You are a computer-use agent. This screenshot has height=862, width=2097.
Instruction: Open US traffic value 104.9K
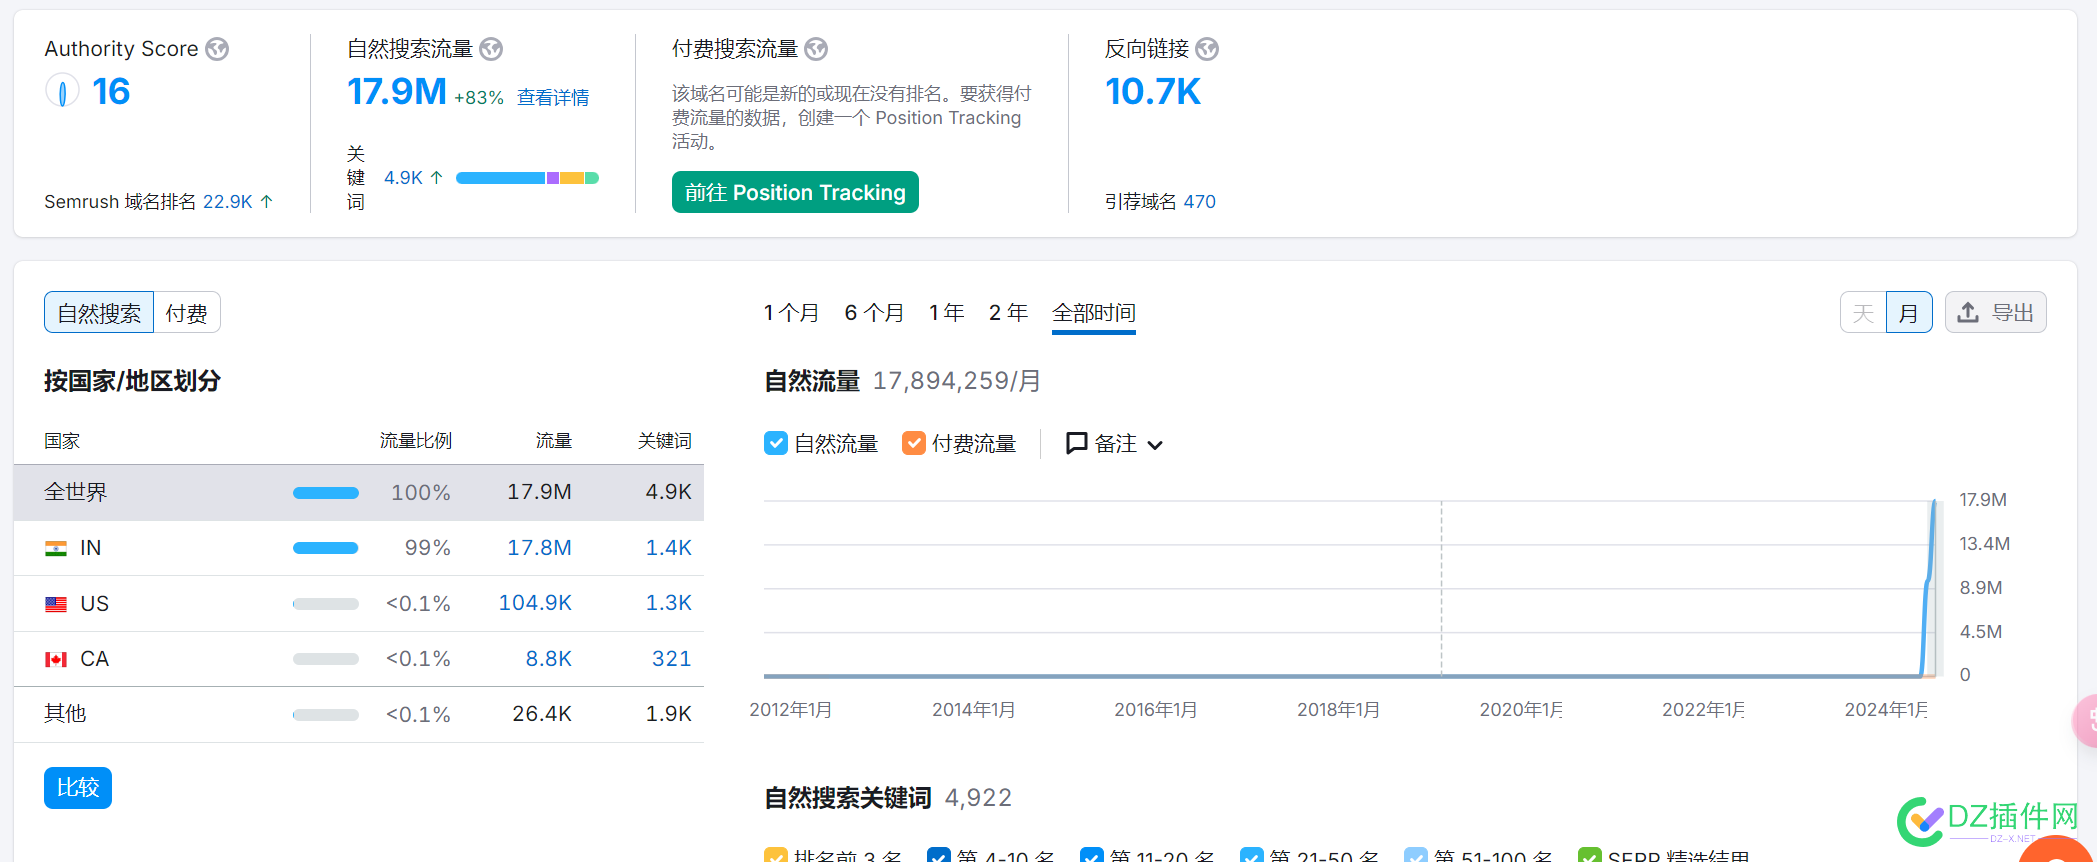pos(535,603)
